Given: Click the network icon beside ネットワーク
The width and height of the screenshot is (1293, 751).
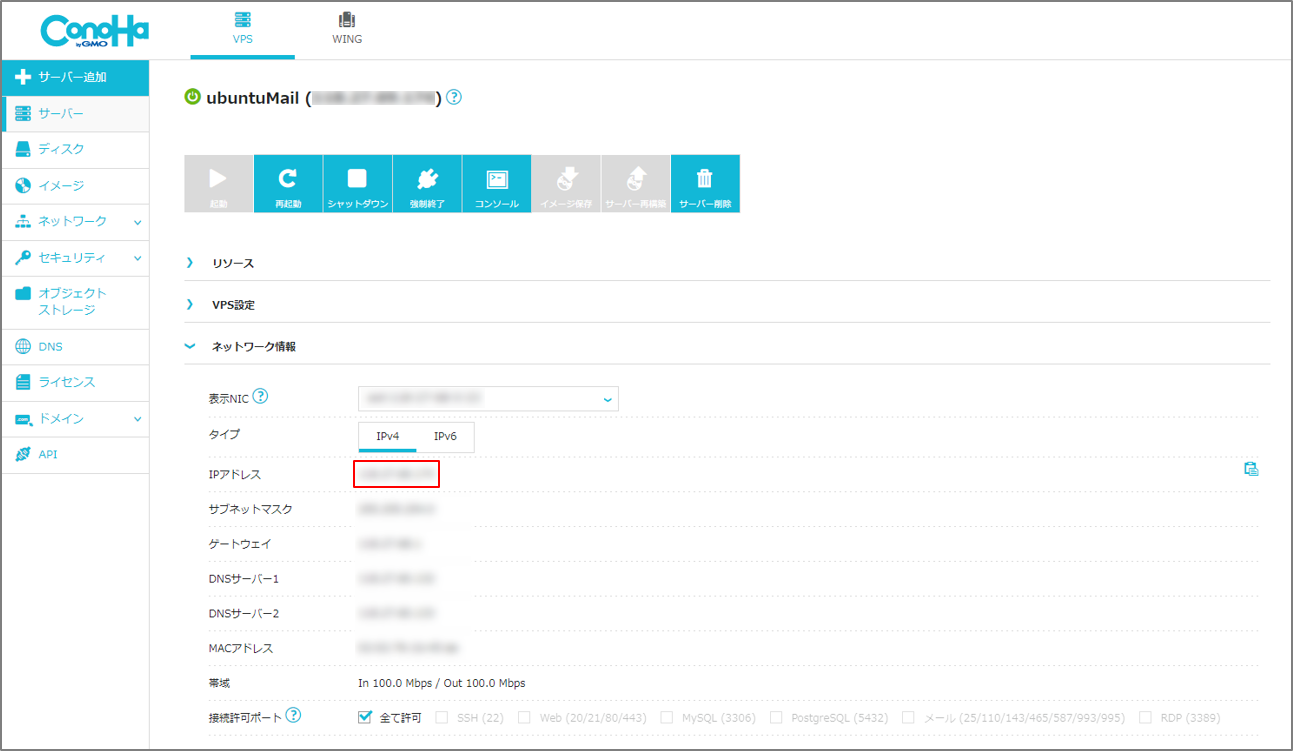Looking at the screenshot, I should 23,221.
